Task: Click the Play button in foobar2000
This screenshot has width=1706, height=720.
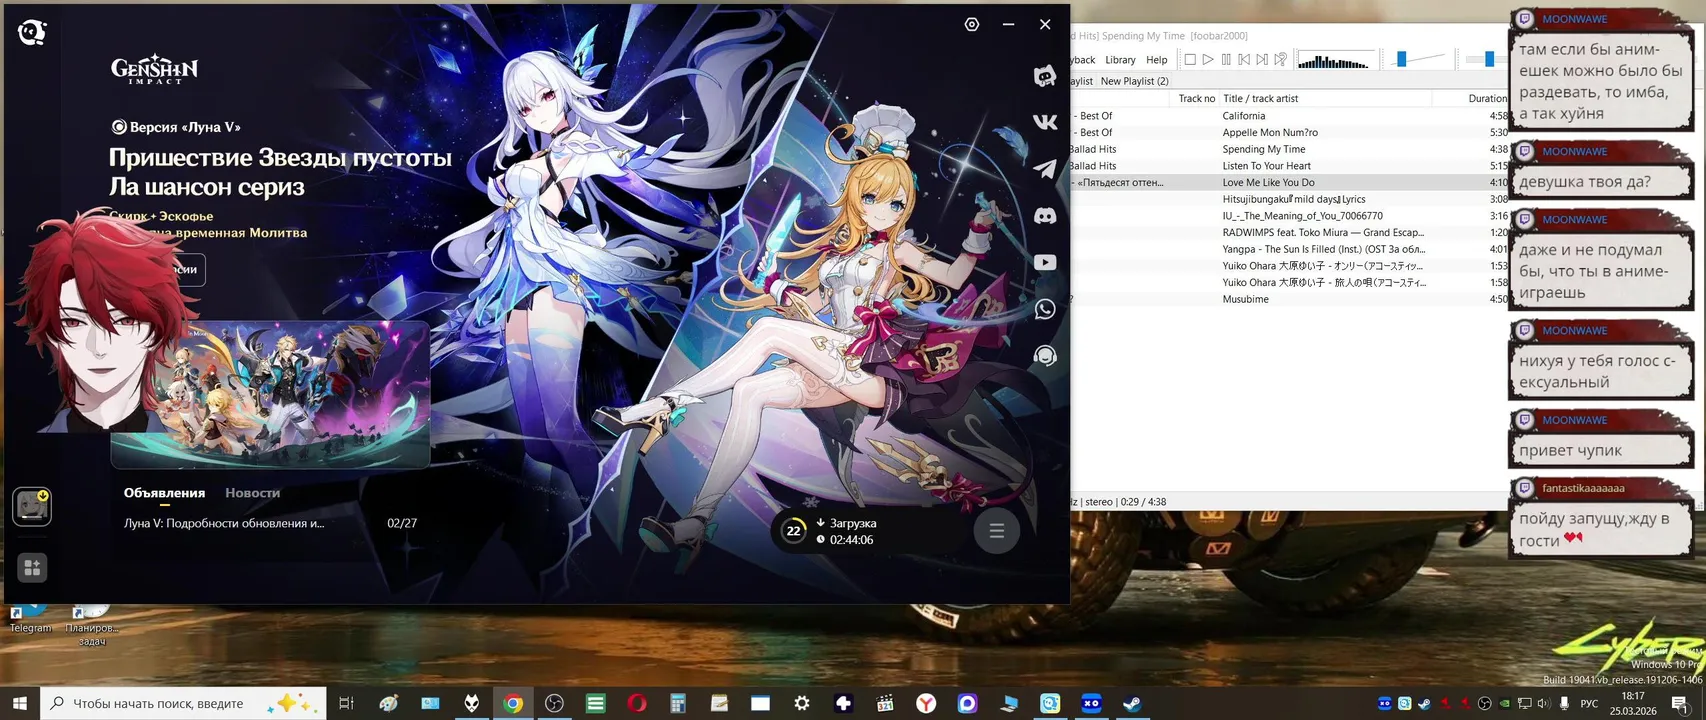Action: coord(1208,60)
